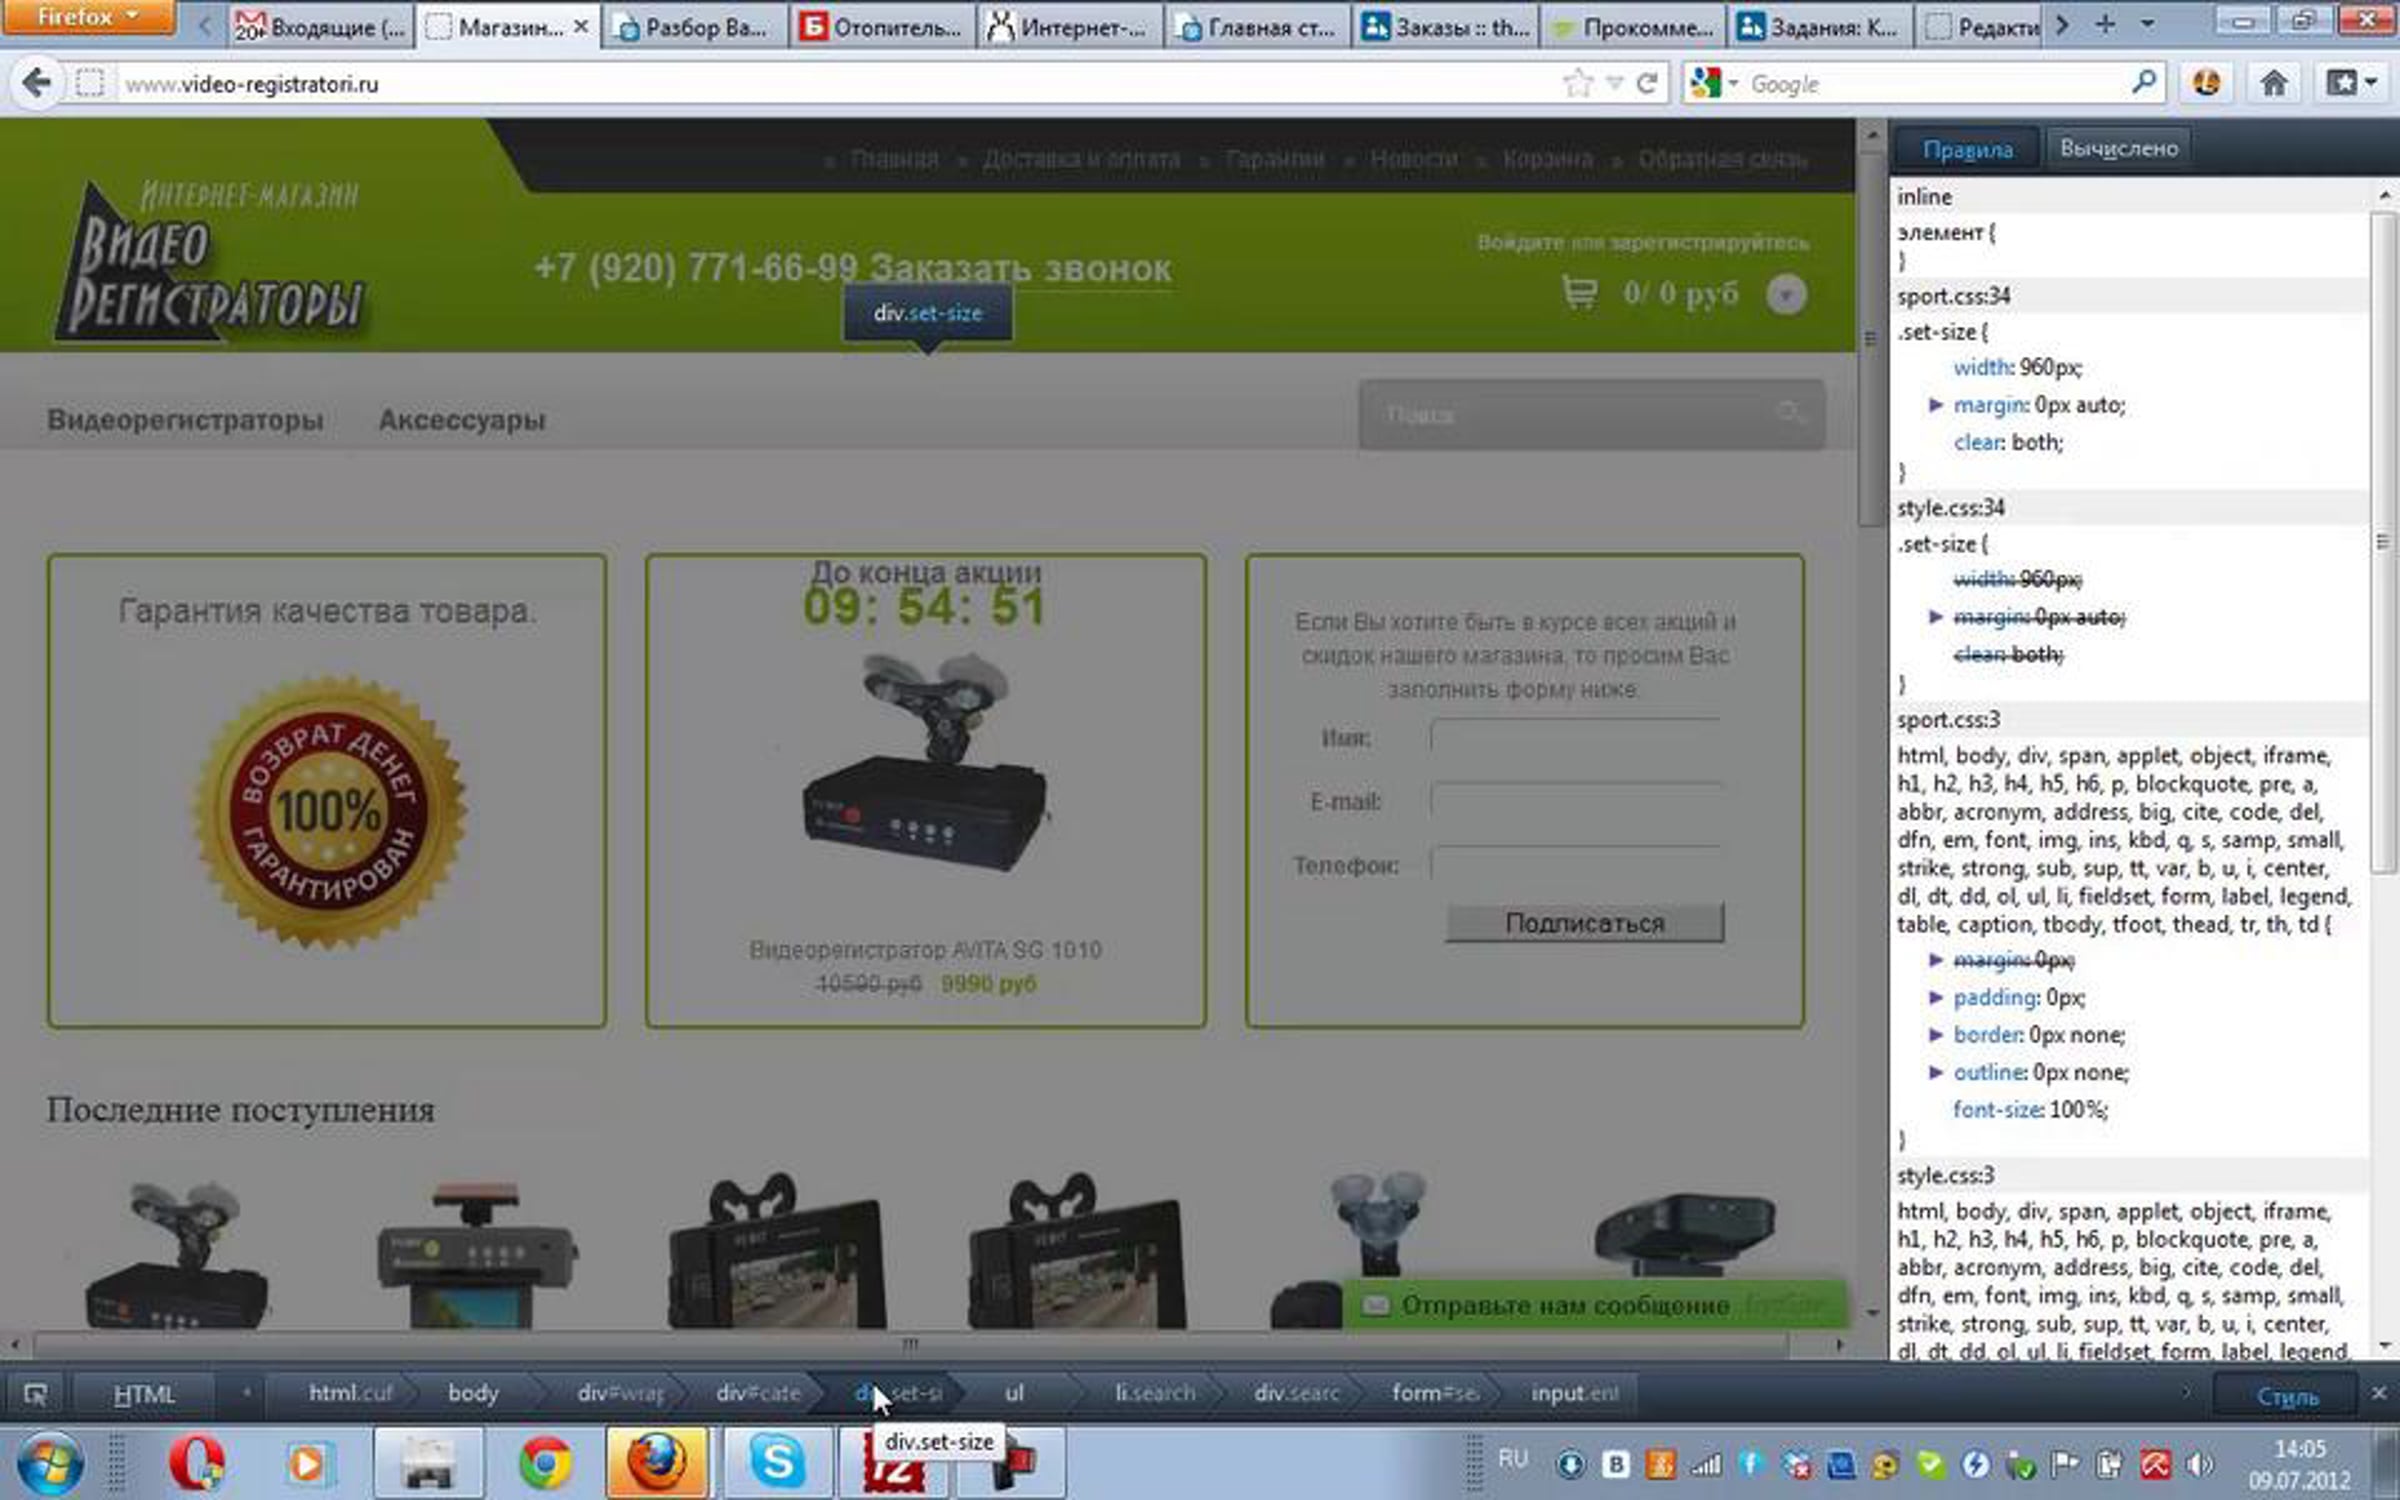Click the Firefox home button
Screen dimensions: 2400x1500
point(2273,84)
